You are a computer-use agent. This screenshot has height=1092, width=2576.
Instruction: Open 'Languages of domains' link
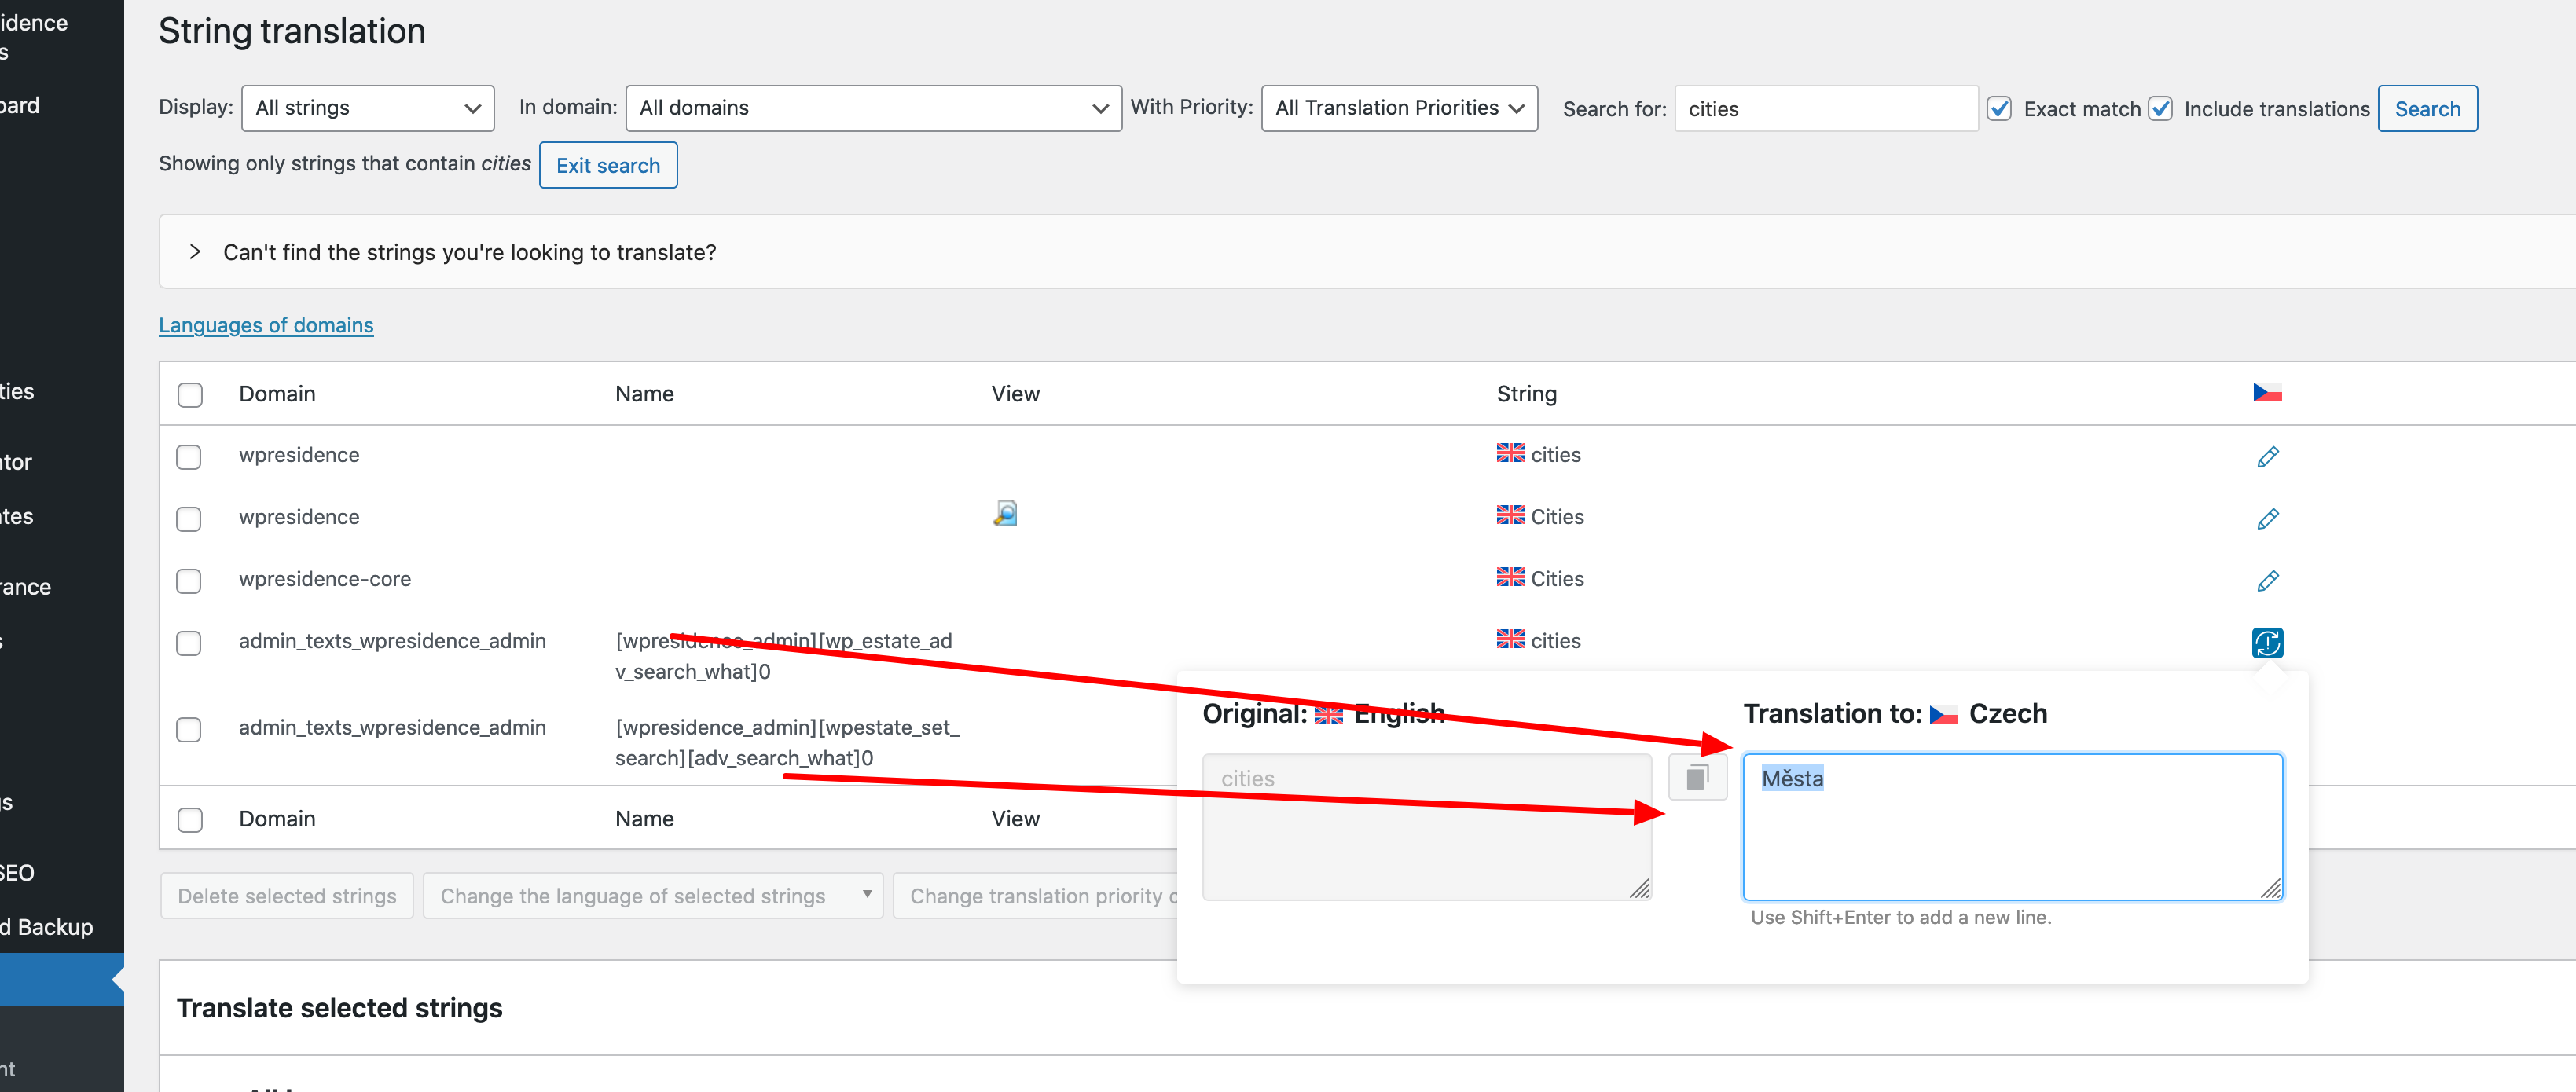point(266,325)
